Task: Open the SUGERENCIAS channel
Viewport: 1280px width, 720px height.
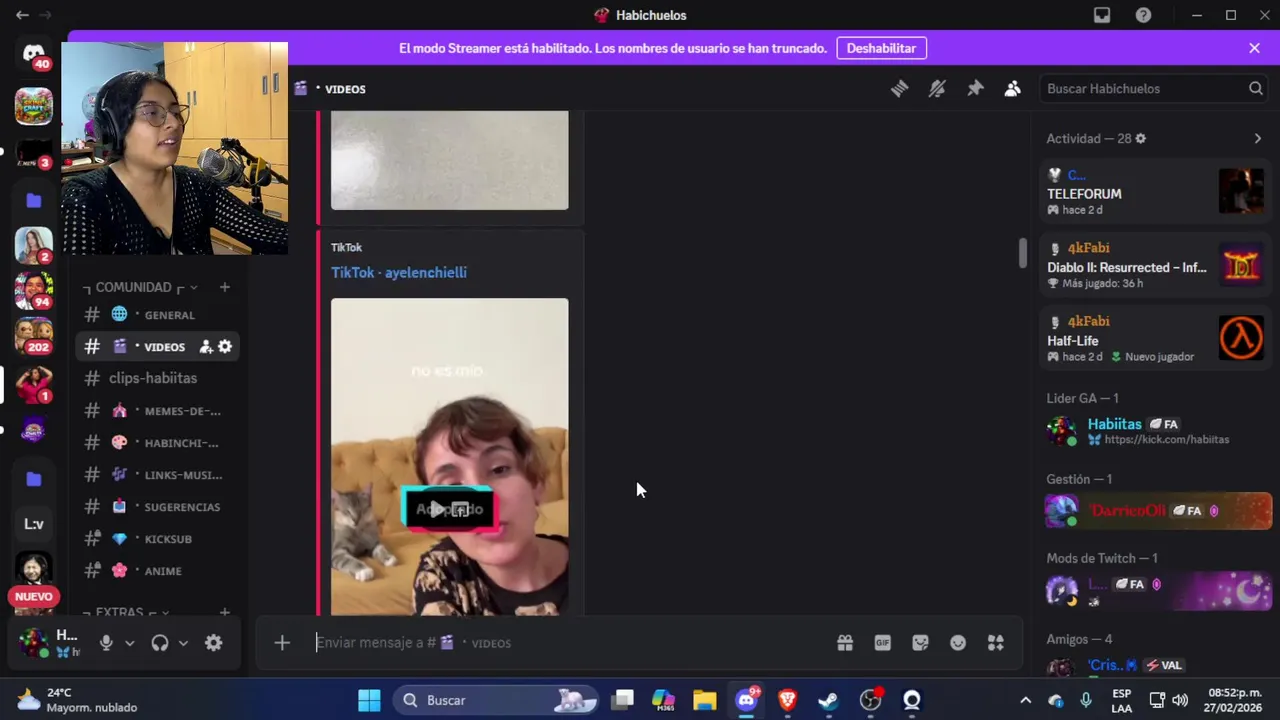Action: tap(157, 507)
